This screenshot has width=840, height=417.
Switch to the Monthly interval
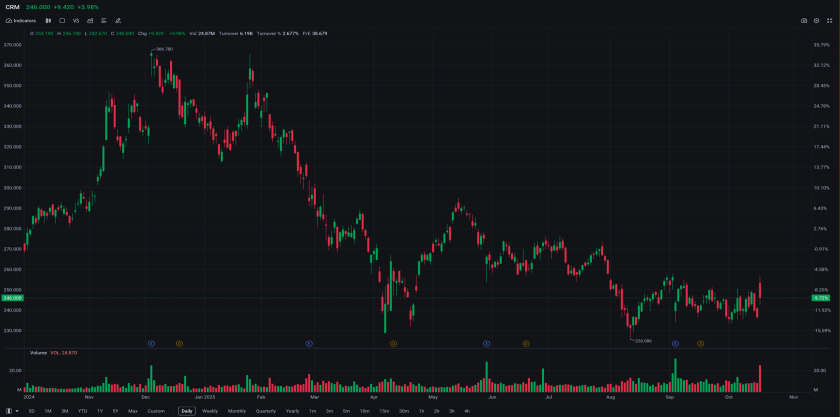[x=237, y=411]
